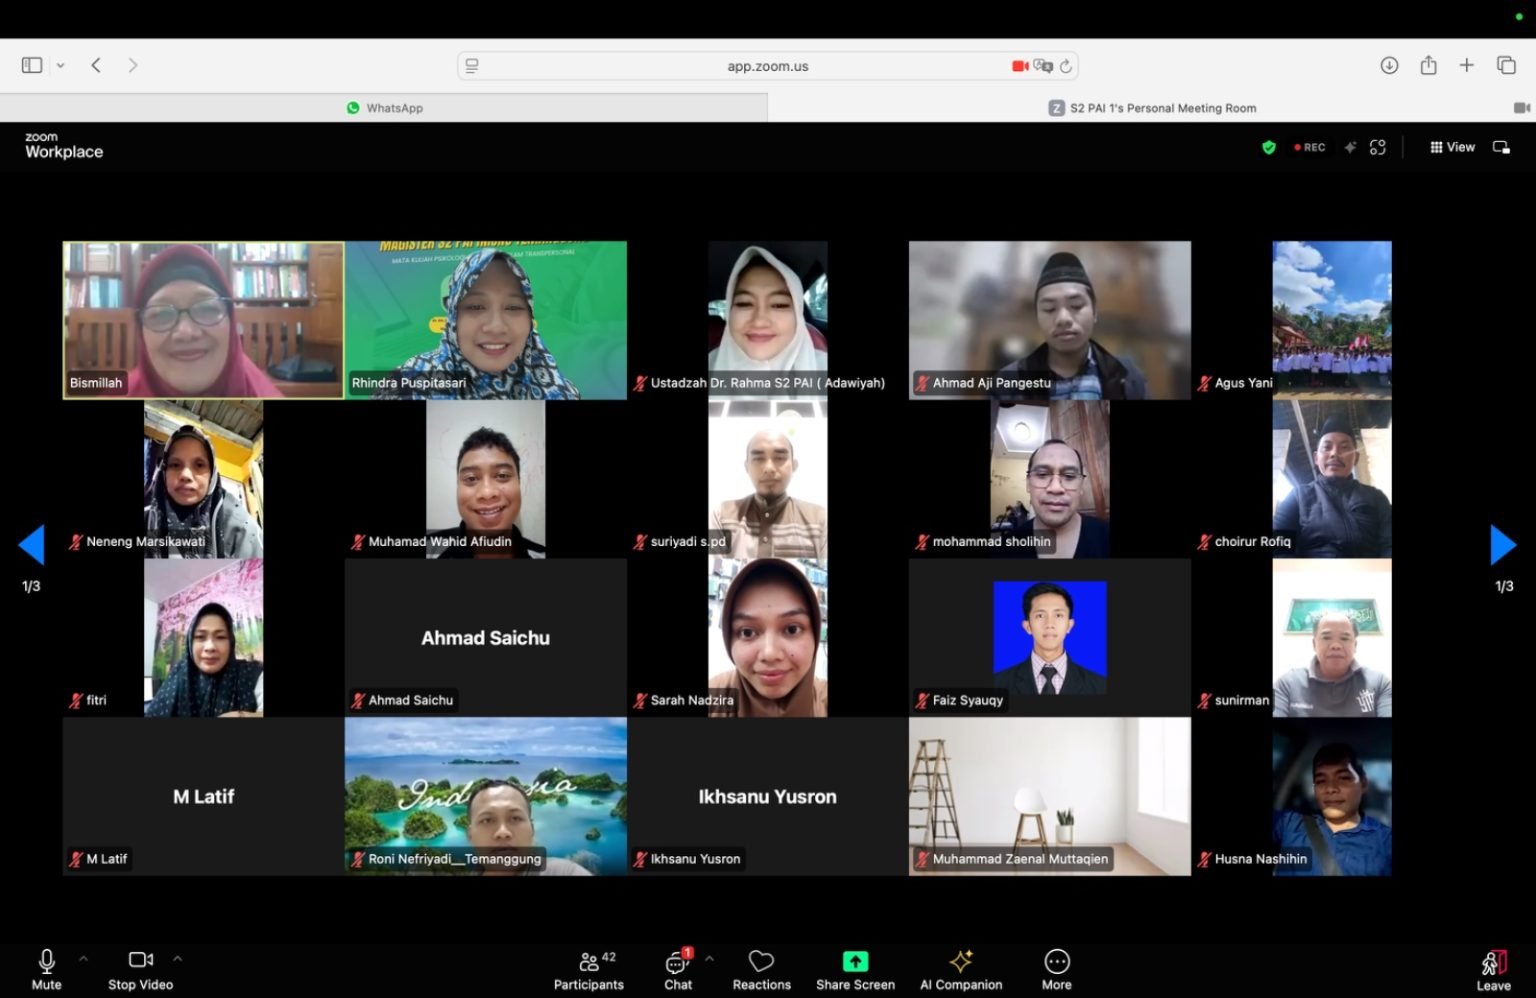Viewport: 1536px width, 998px height.
Task: Leave the meeting
Action: click(x=1493, y=969)
